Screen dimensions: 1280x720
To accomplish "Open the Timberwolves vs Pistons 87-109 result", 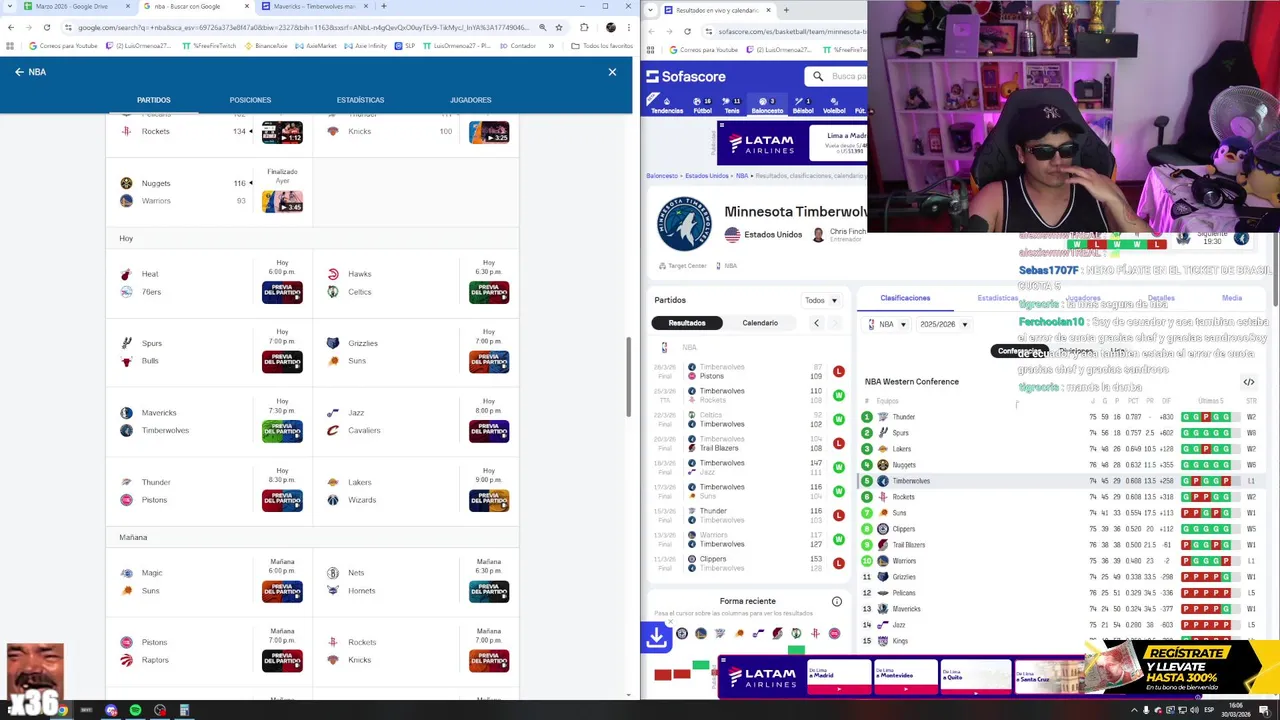I will point(750,372).
